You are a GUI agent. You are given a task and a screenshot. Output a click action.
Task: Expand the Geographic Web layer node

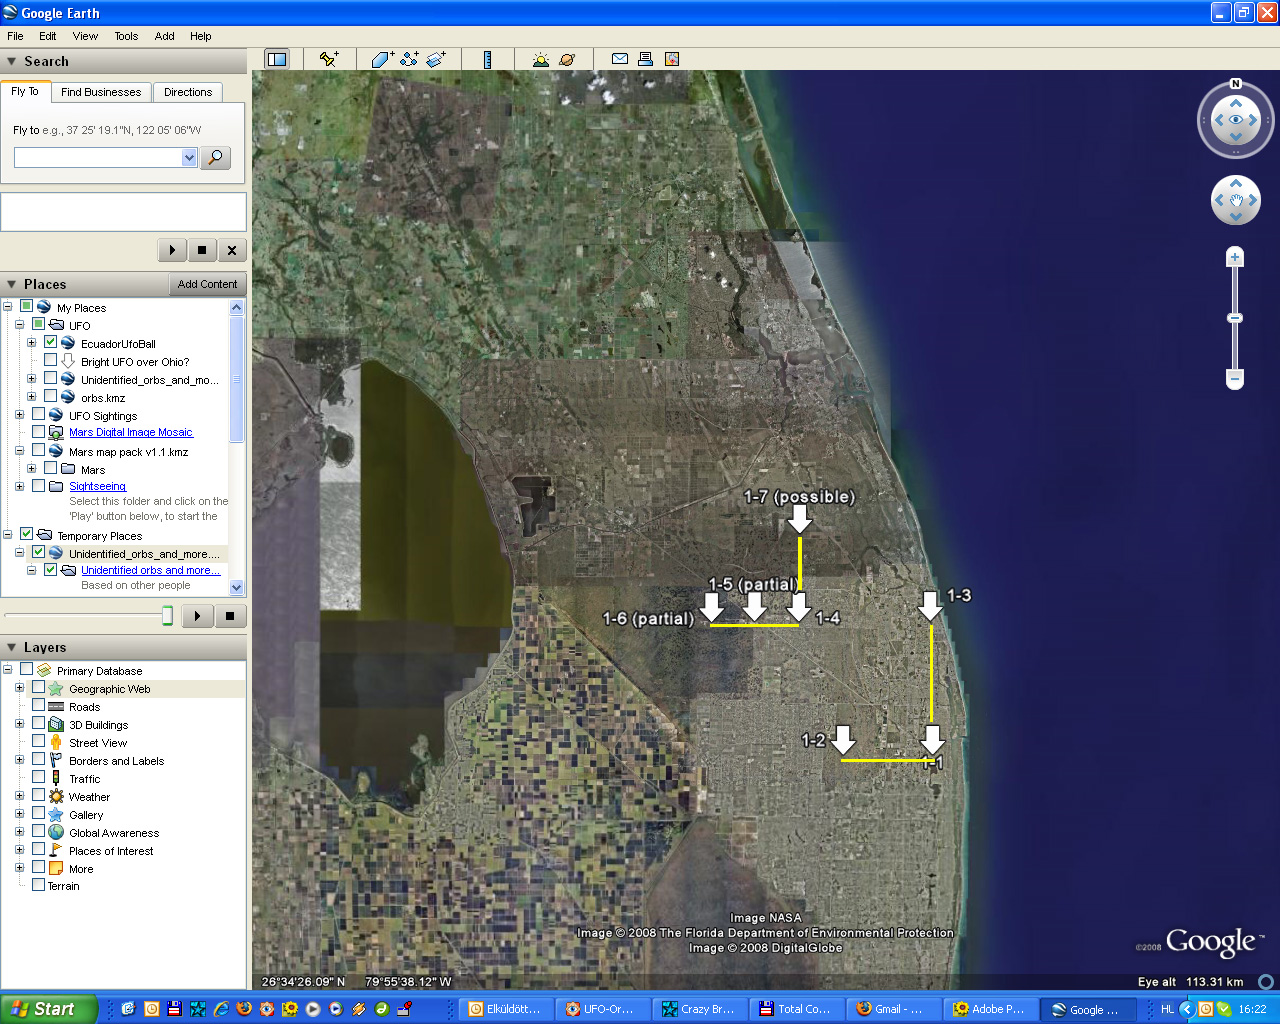(20, 688)
